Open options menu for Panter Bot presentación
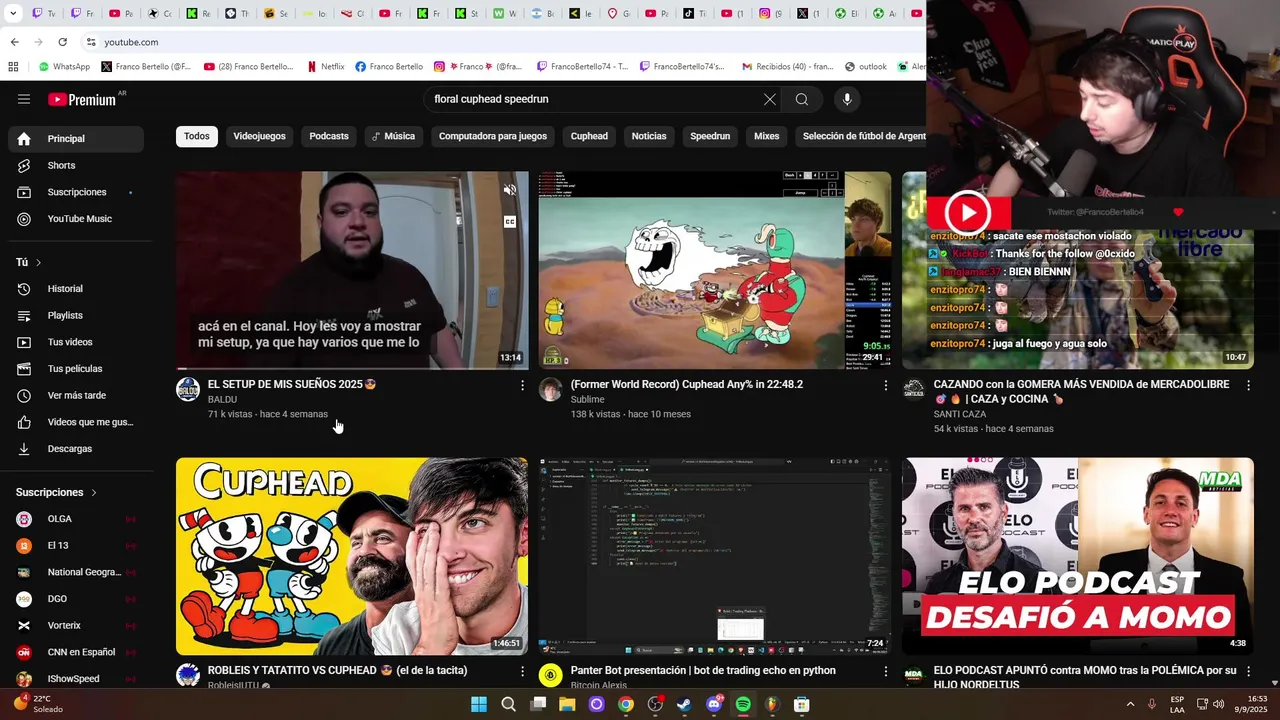 point(885,671)
